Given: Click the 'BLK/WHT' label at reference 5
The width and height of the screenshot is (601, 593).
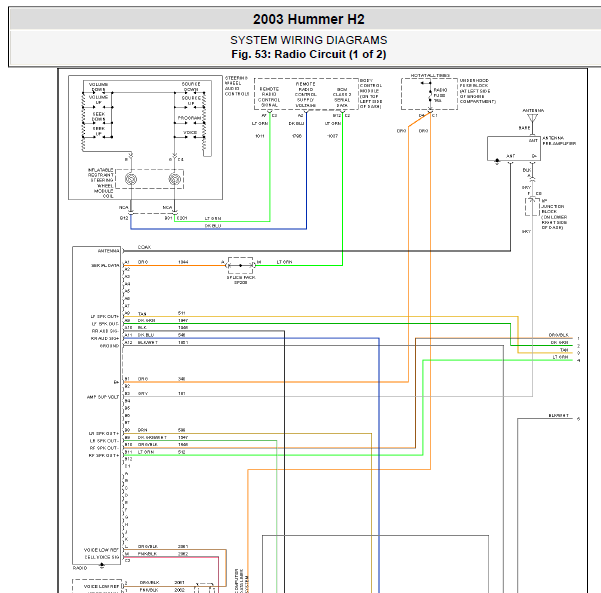Looking at the screenshot, I should click(x=558, y=416).
